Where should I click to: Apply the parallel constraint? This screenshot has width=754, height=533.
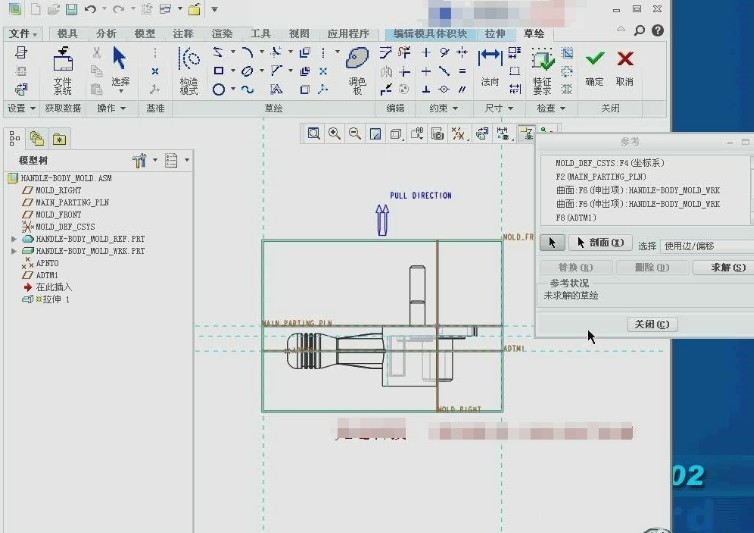click(462, 89)
